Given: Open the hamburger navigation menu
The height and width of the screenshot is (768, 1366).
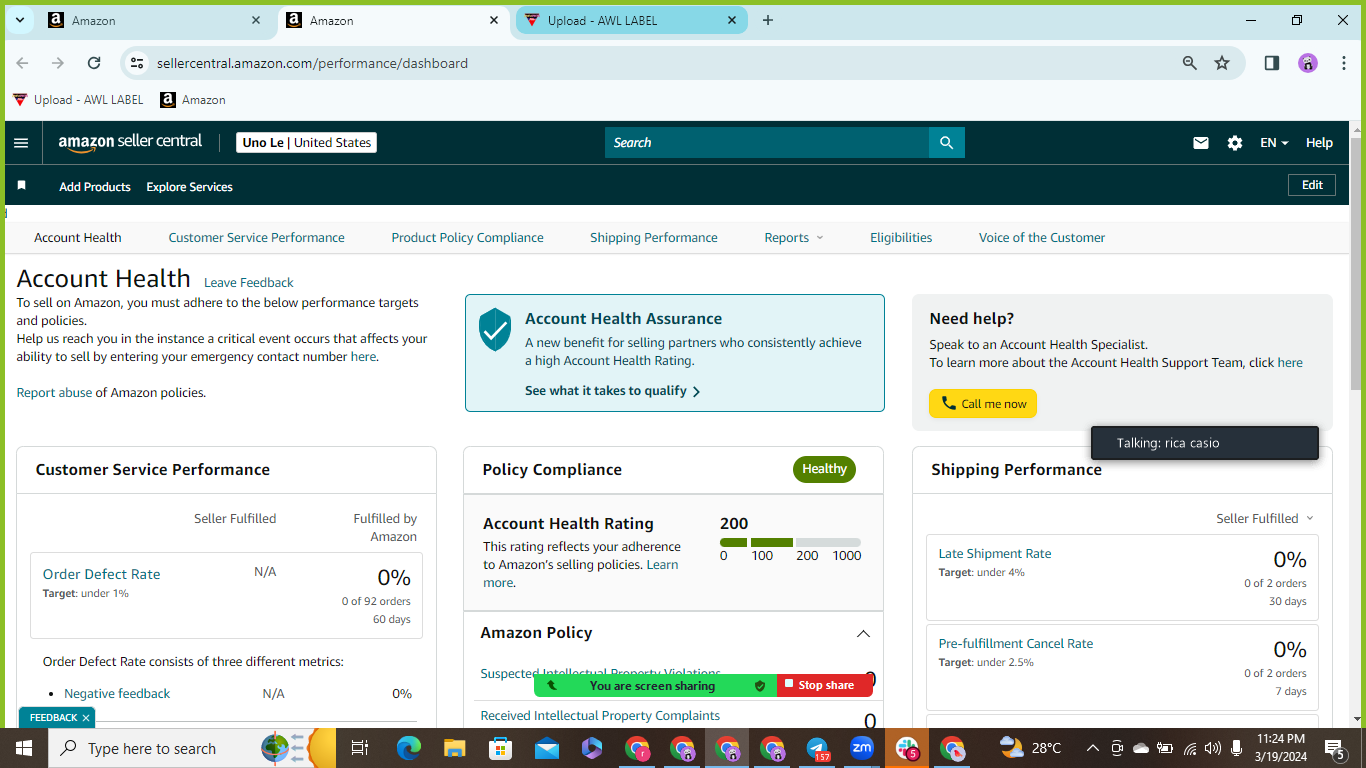Looking at the screenshot, I should tap(21, 143).
